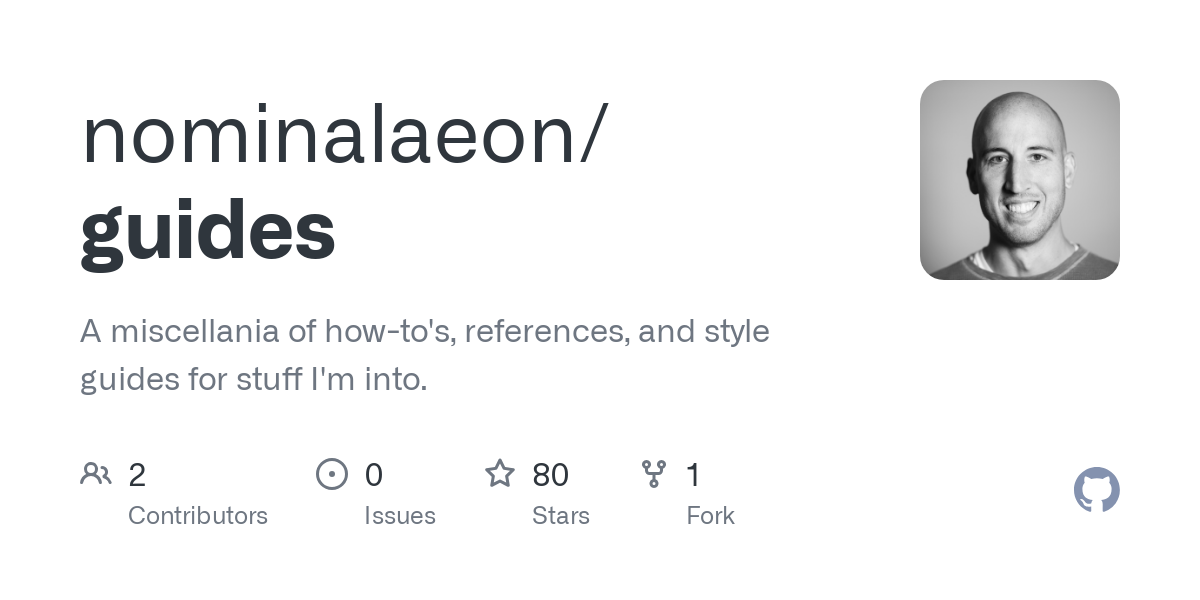This screenshot has width=1200, height=600.
Task: Select the "guides for stuff I'm into" line
Action: click(253, 380)
